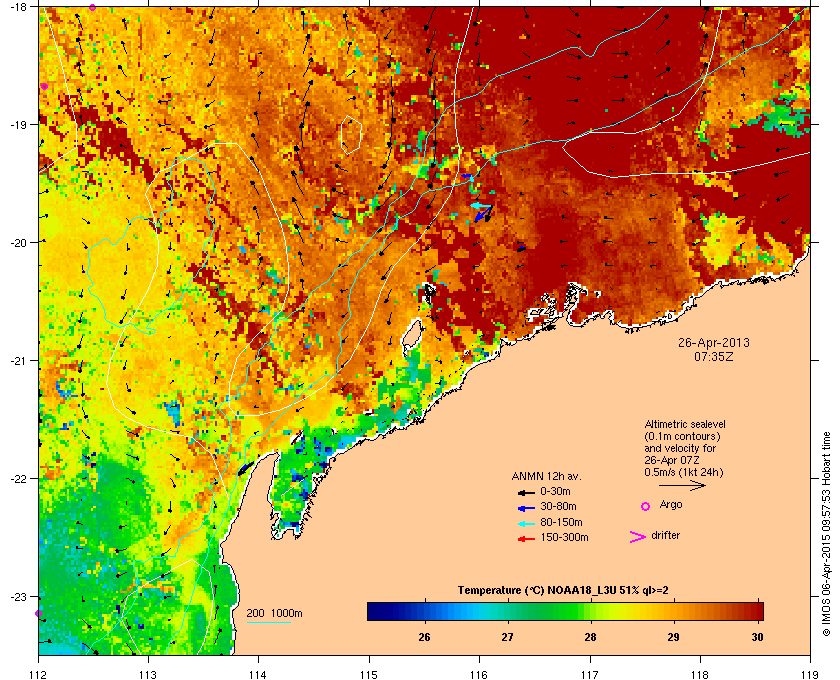
Task: Click the latitude label -20
Action: (x=19, y=243)
